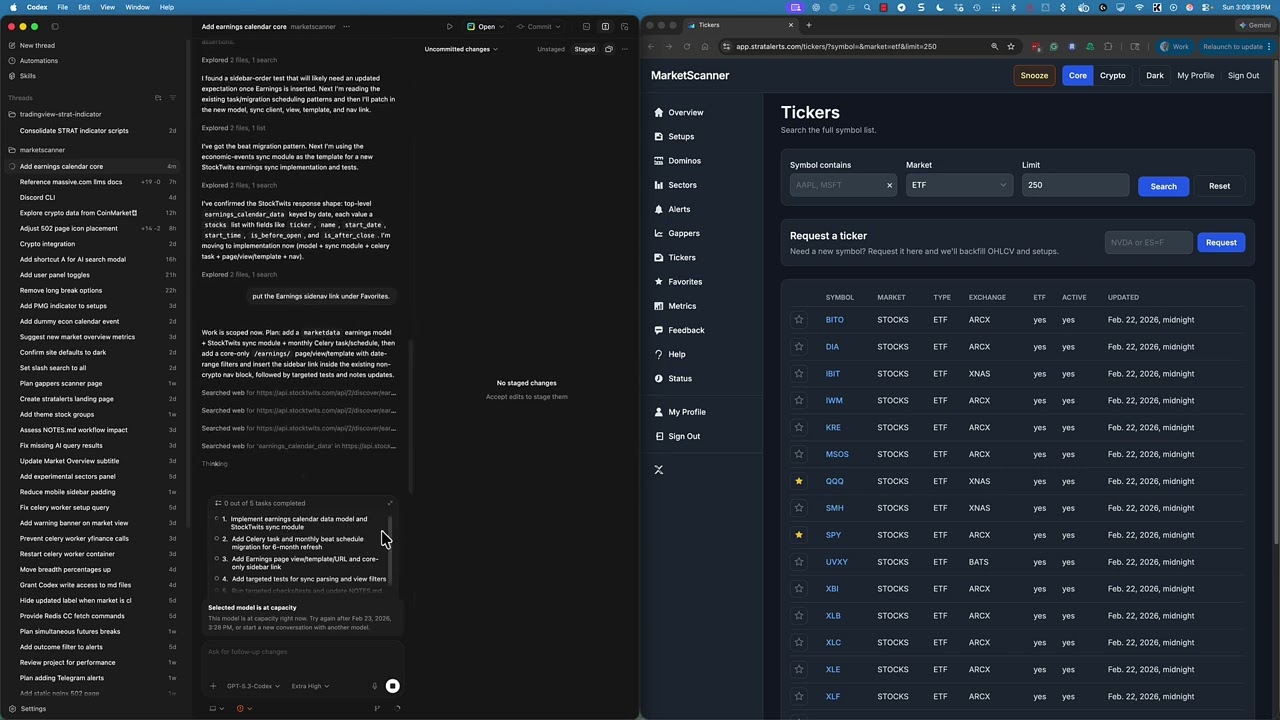
Task: Open the orange warning dropdown at bottom
Action: point(243,708)
